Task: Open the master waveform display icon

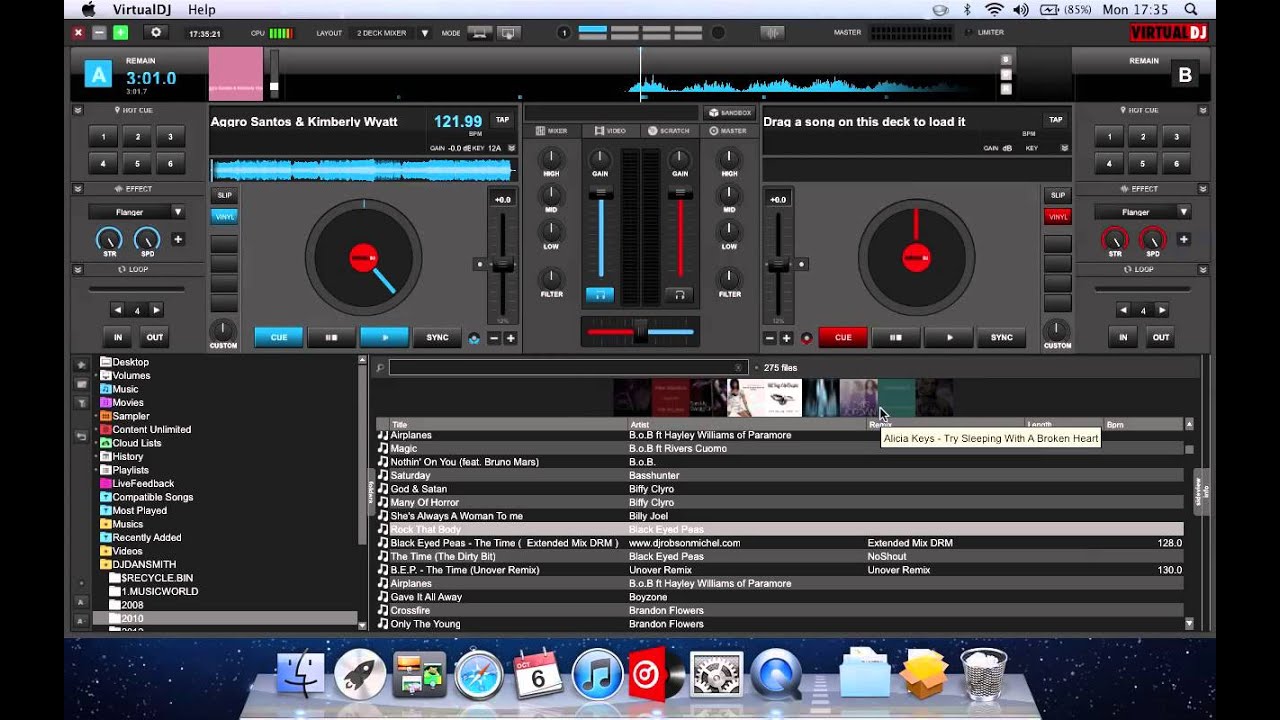Action: pyautogui.click(x=772, y=33)
